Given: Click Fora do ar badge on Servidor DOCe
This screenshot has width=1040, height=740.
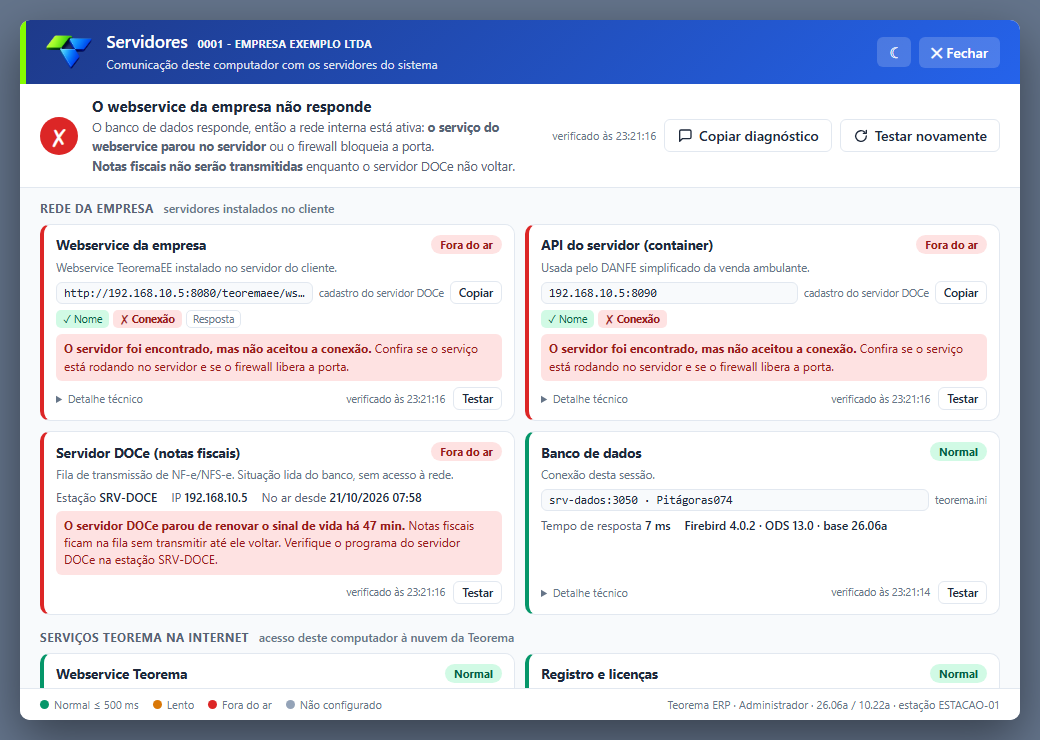Looking at the screenshot, I should point(466,452).
